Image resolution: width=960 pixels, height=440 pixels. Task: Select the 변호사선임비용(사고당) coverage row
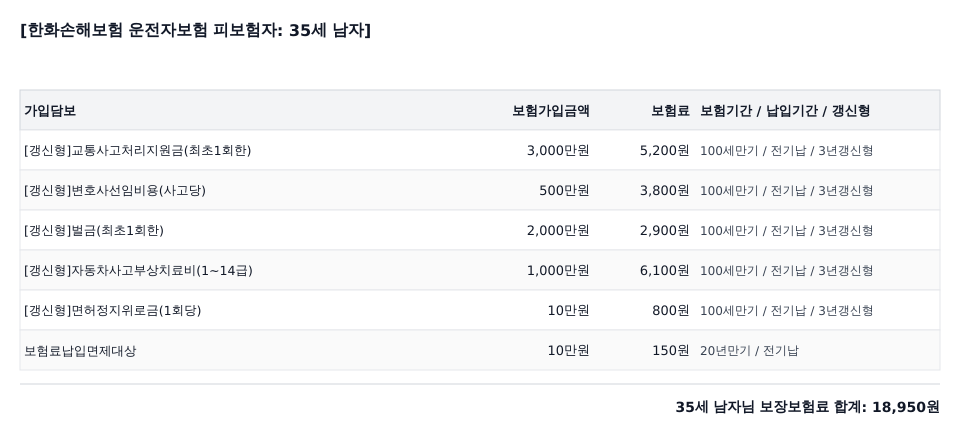point(479,190)
